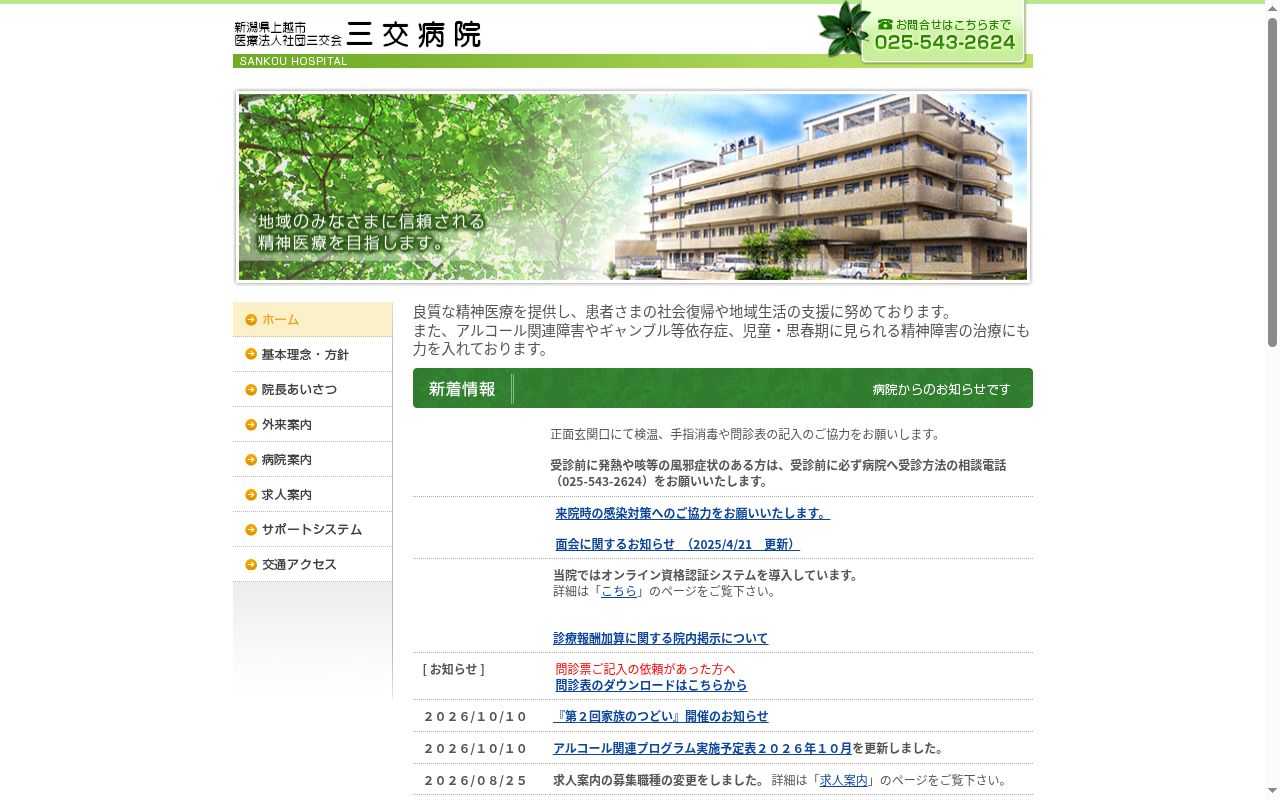This screenshot has width=1280, height=800.
Task: Go to 院長あいさつ page
Action: point(313,390)
